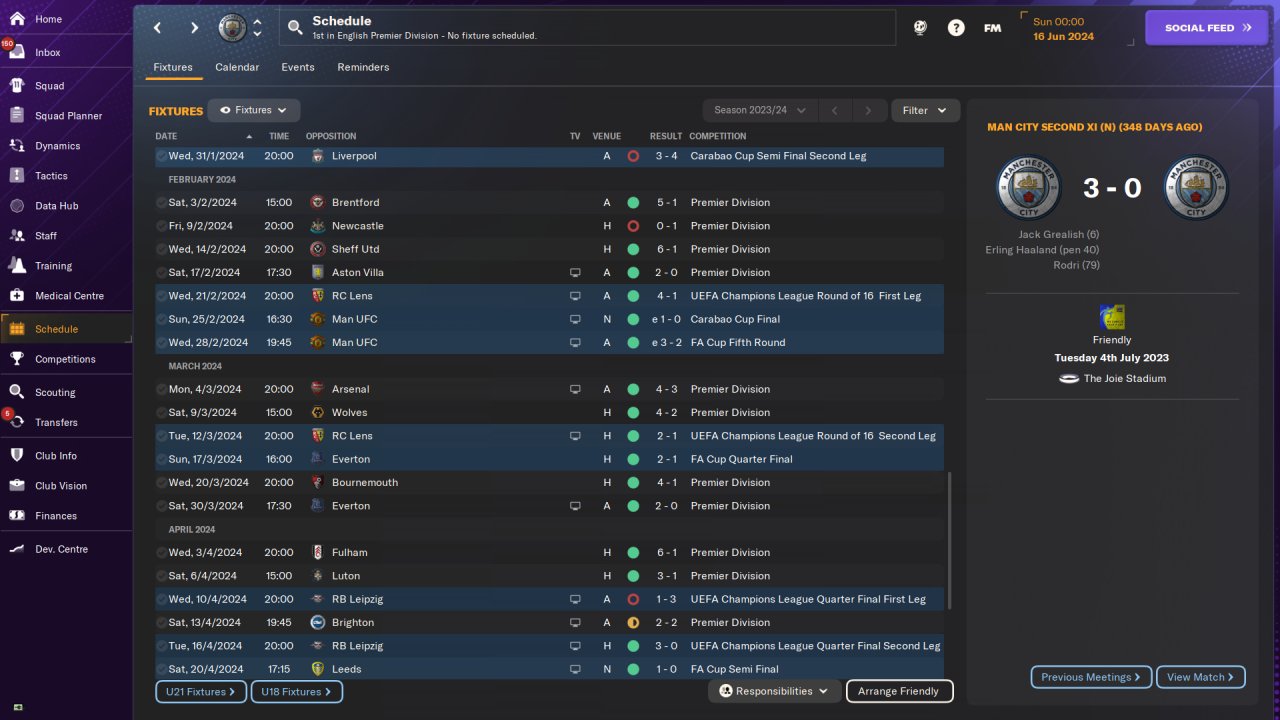The height and width of the screenshot is (720, 1280).
Task: Click the Arrange Friendly button
Action: click(899, 691)
